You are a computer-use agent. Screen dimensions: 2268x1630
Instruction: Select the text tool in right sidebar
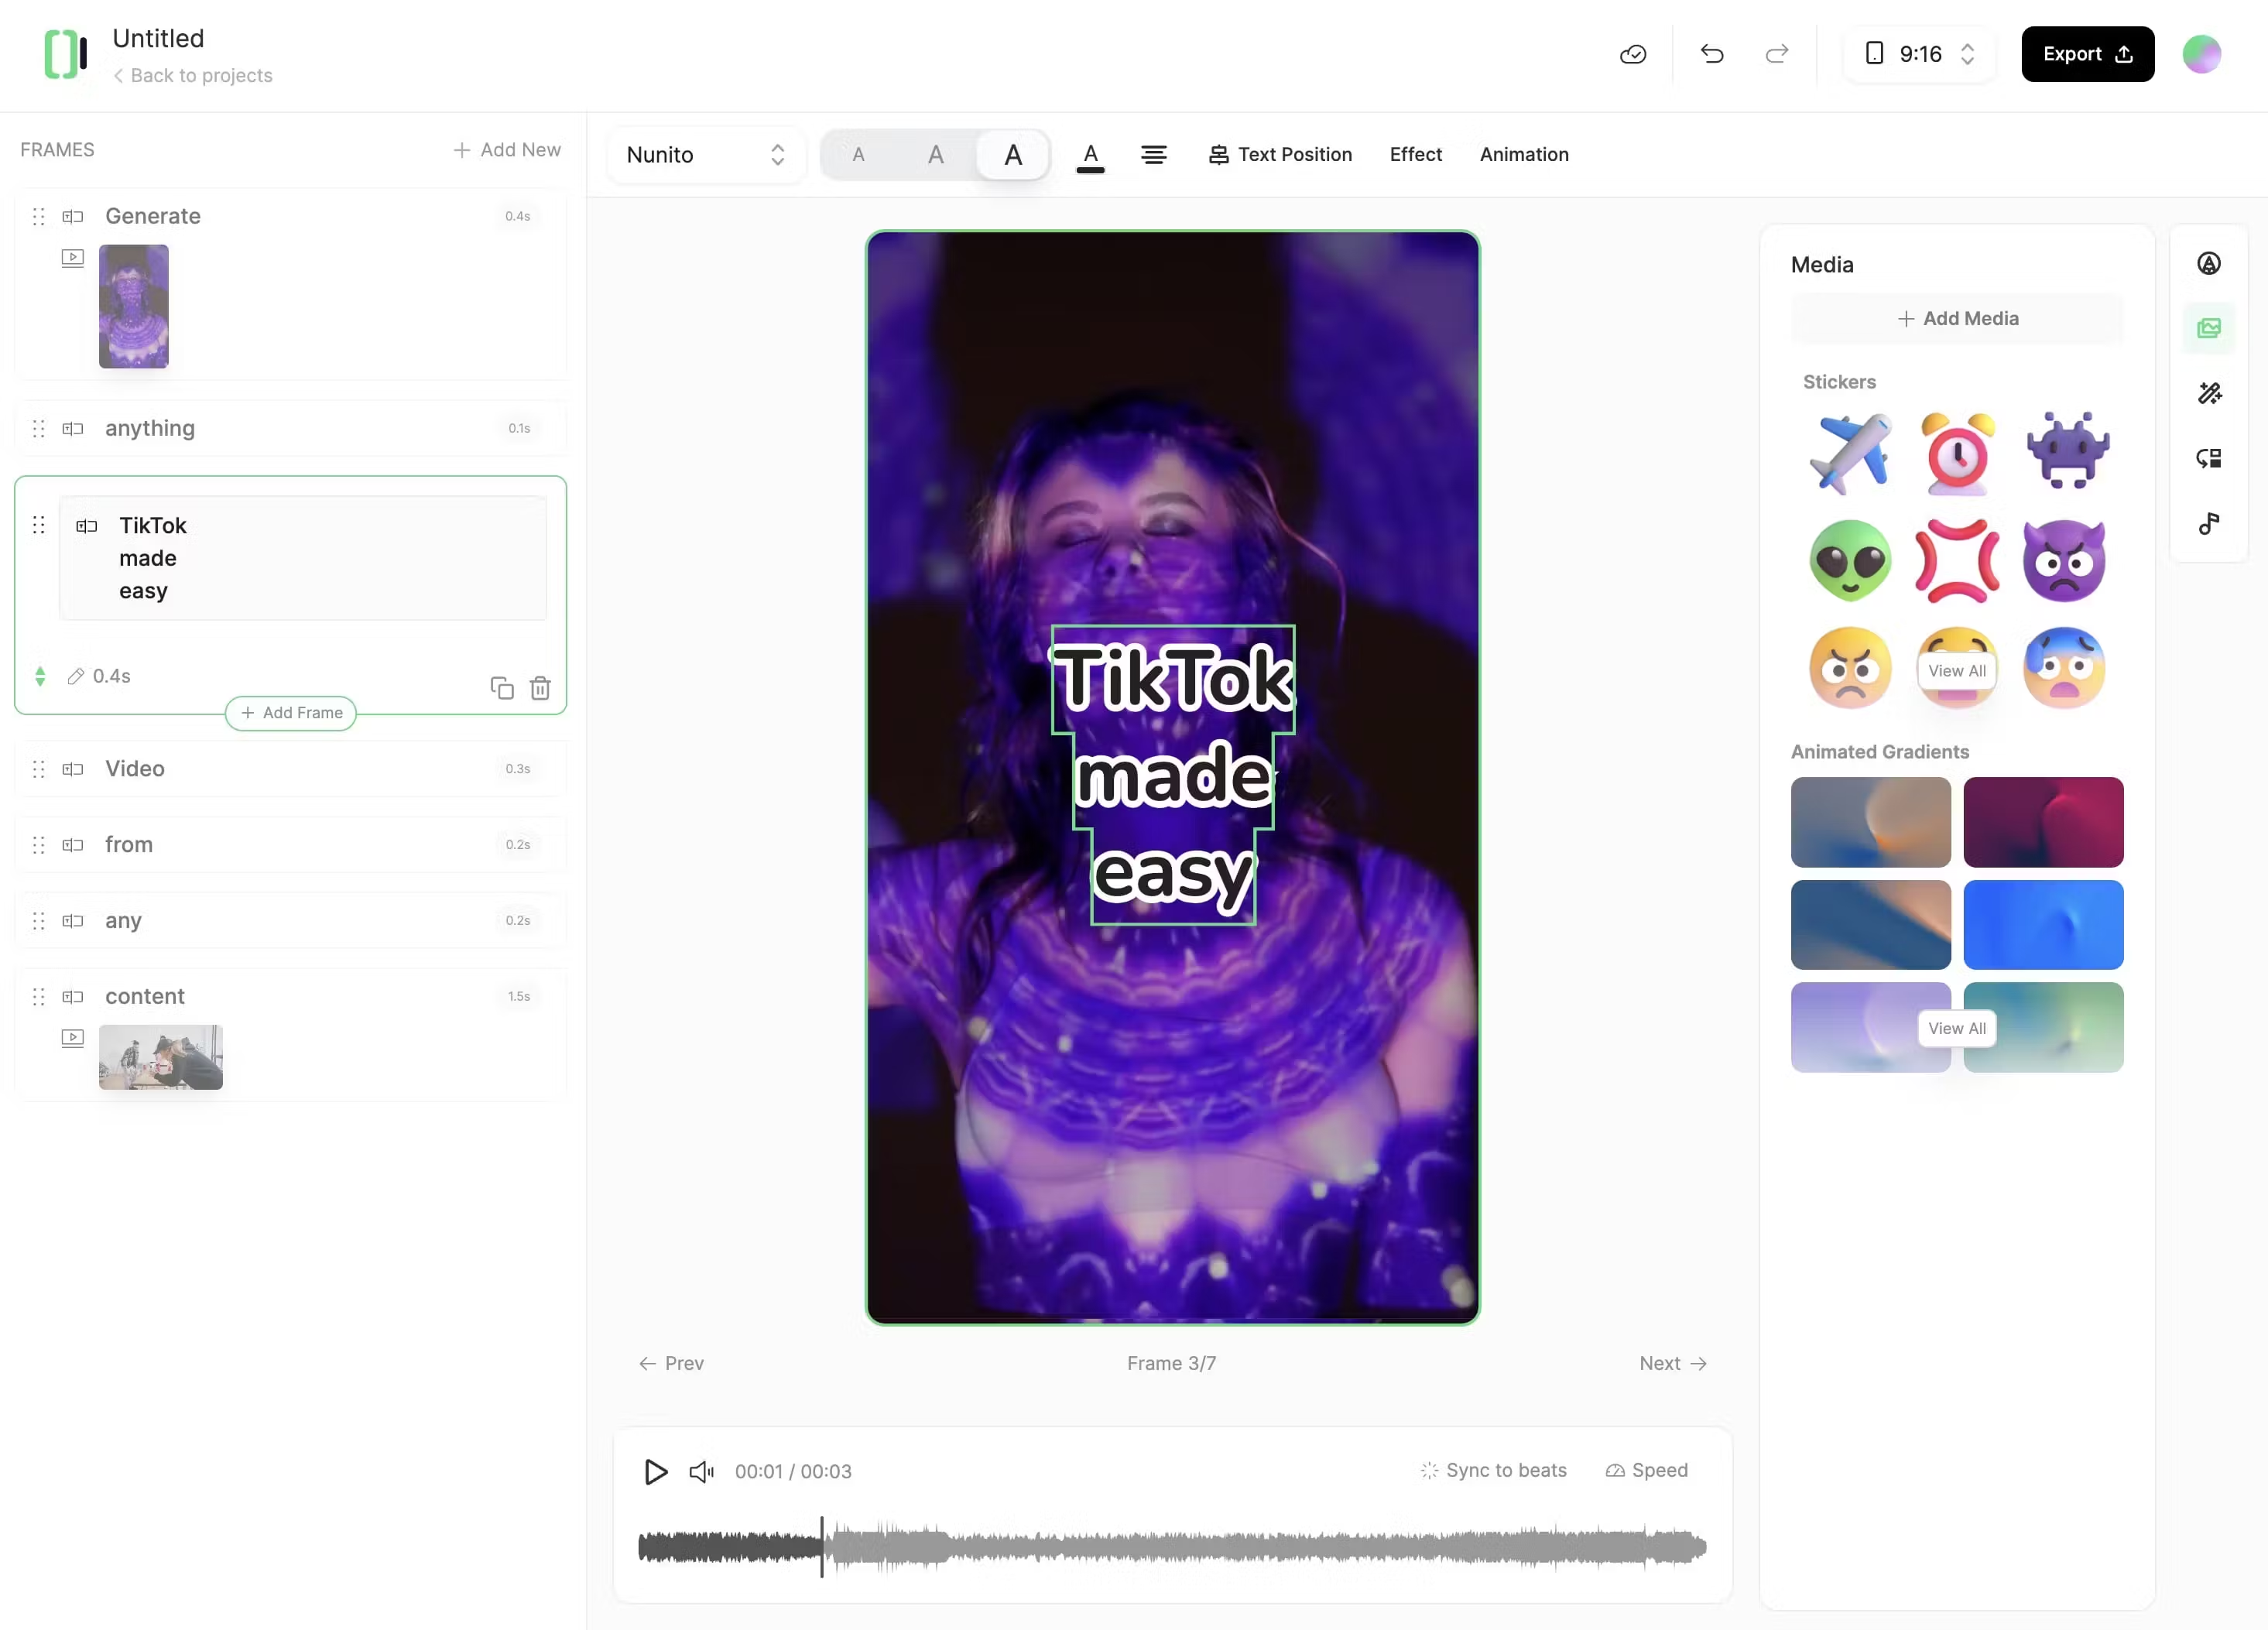tap(2210, 262)
